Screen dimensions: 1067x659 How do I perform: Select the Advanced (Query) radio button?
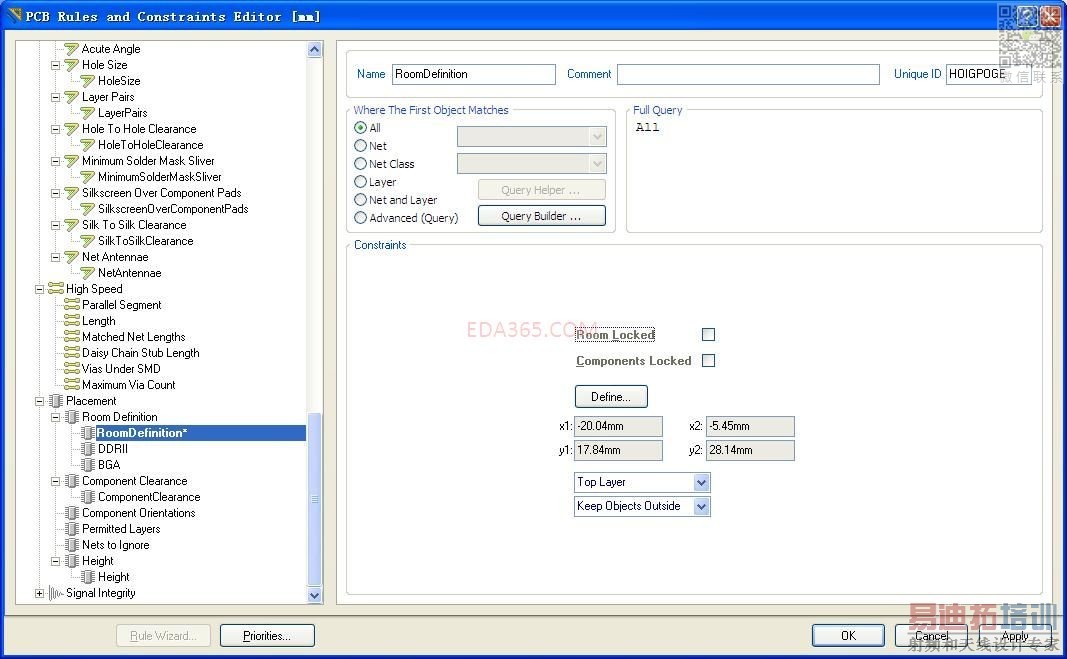click(x=361, y=218)
